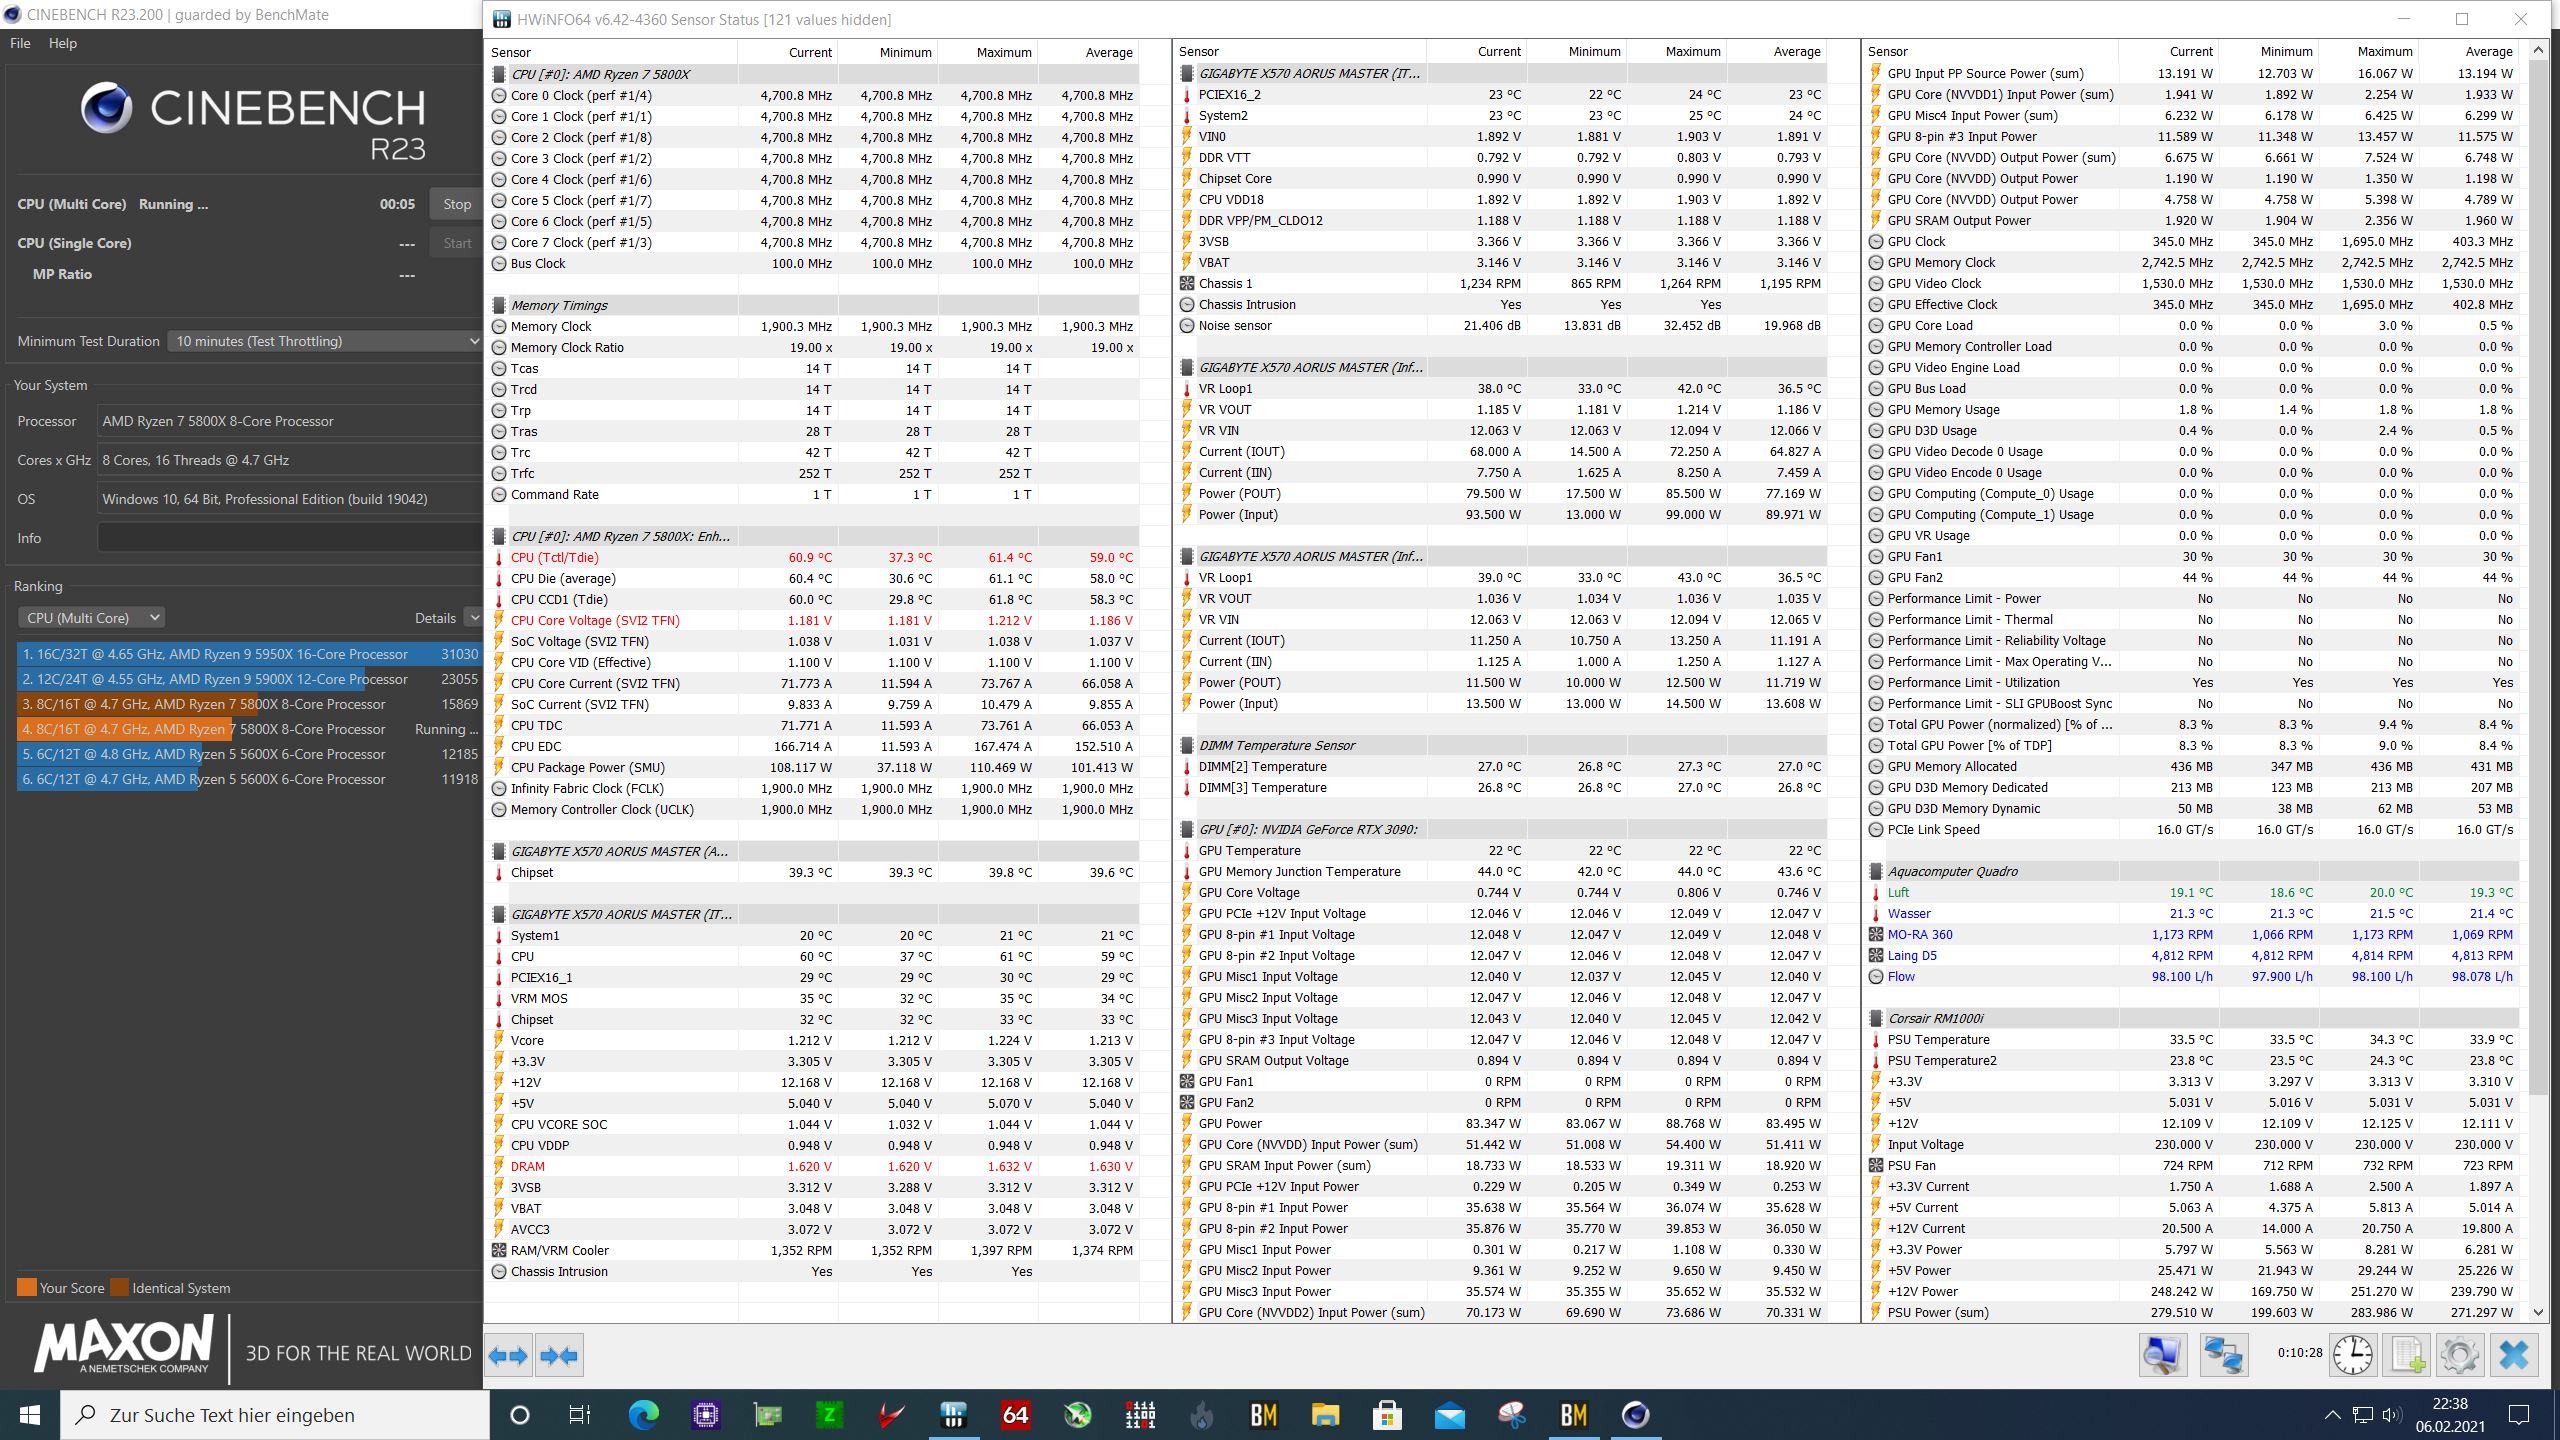Image resolution: width=2560 pixels, height=1440 pixels.
Task: Expand the ranking Details arrow
Action: [473, 618]
